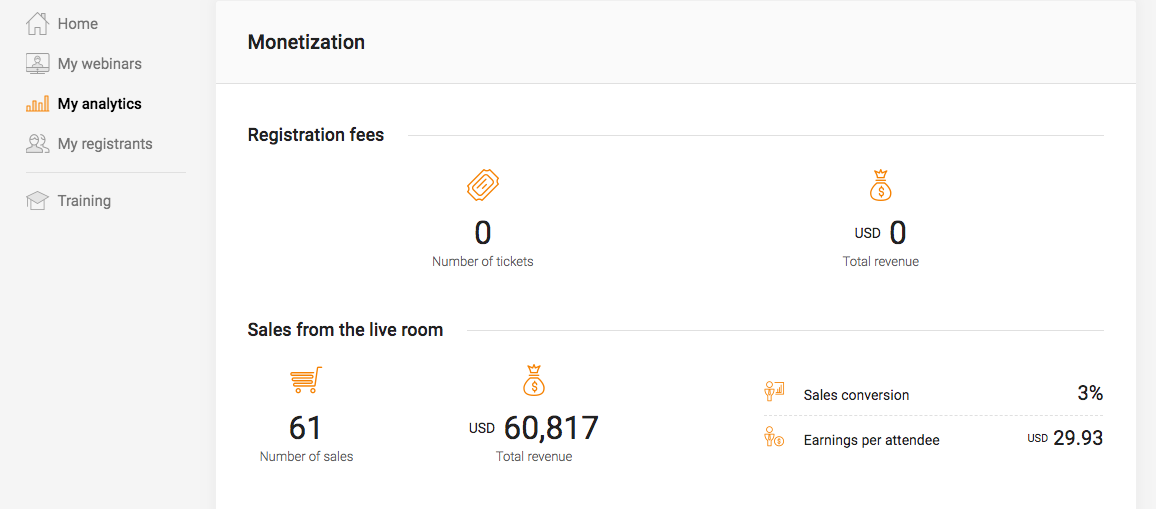The height and width of the screenshot is (509, 1156).
Task: Click the Sales conversion presenter icon
Action: click(774, 391)
